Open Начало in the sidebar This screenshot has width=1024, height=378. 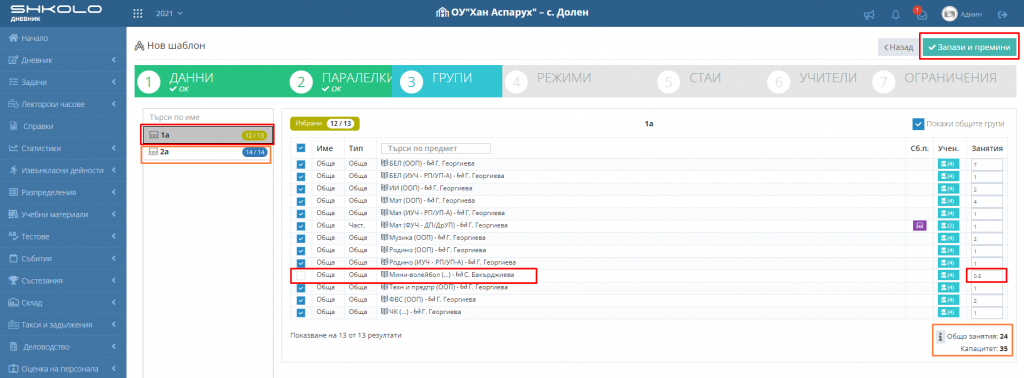(x=63, y=38)
